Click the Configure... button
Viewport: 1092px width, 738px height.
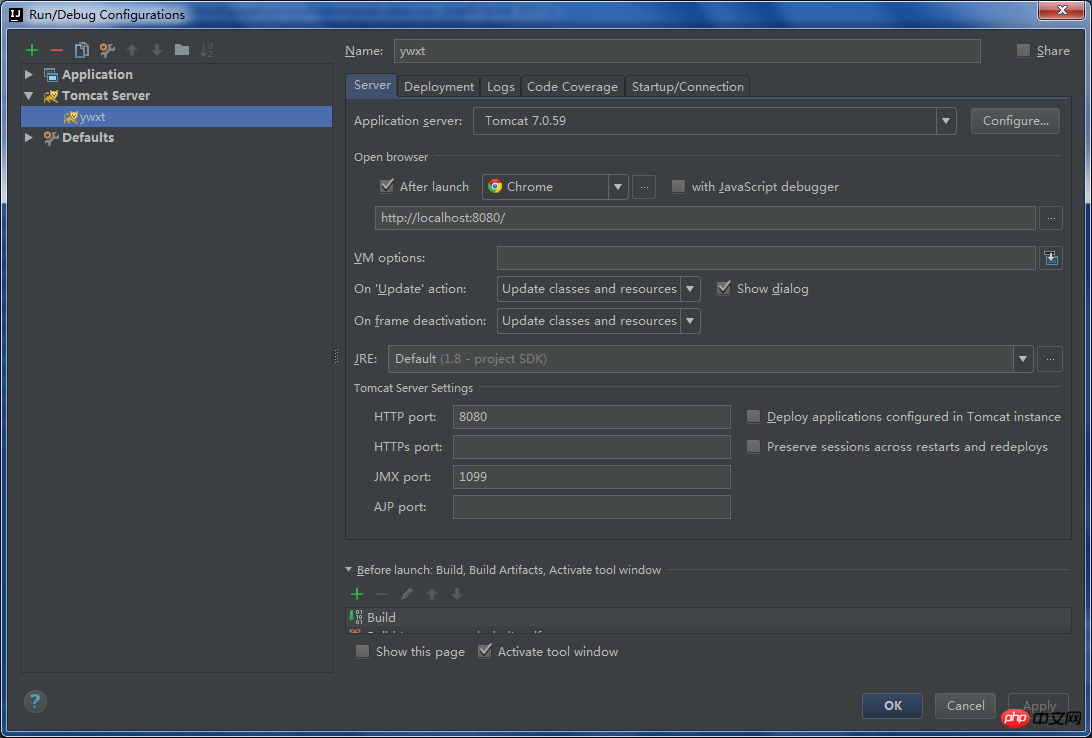click(1015, 121)
